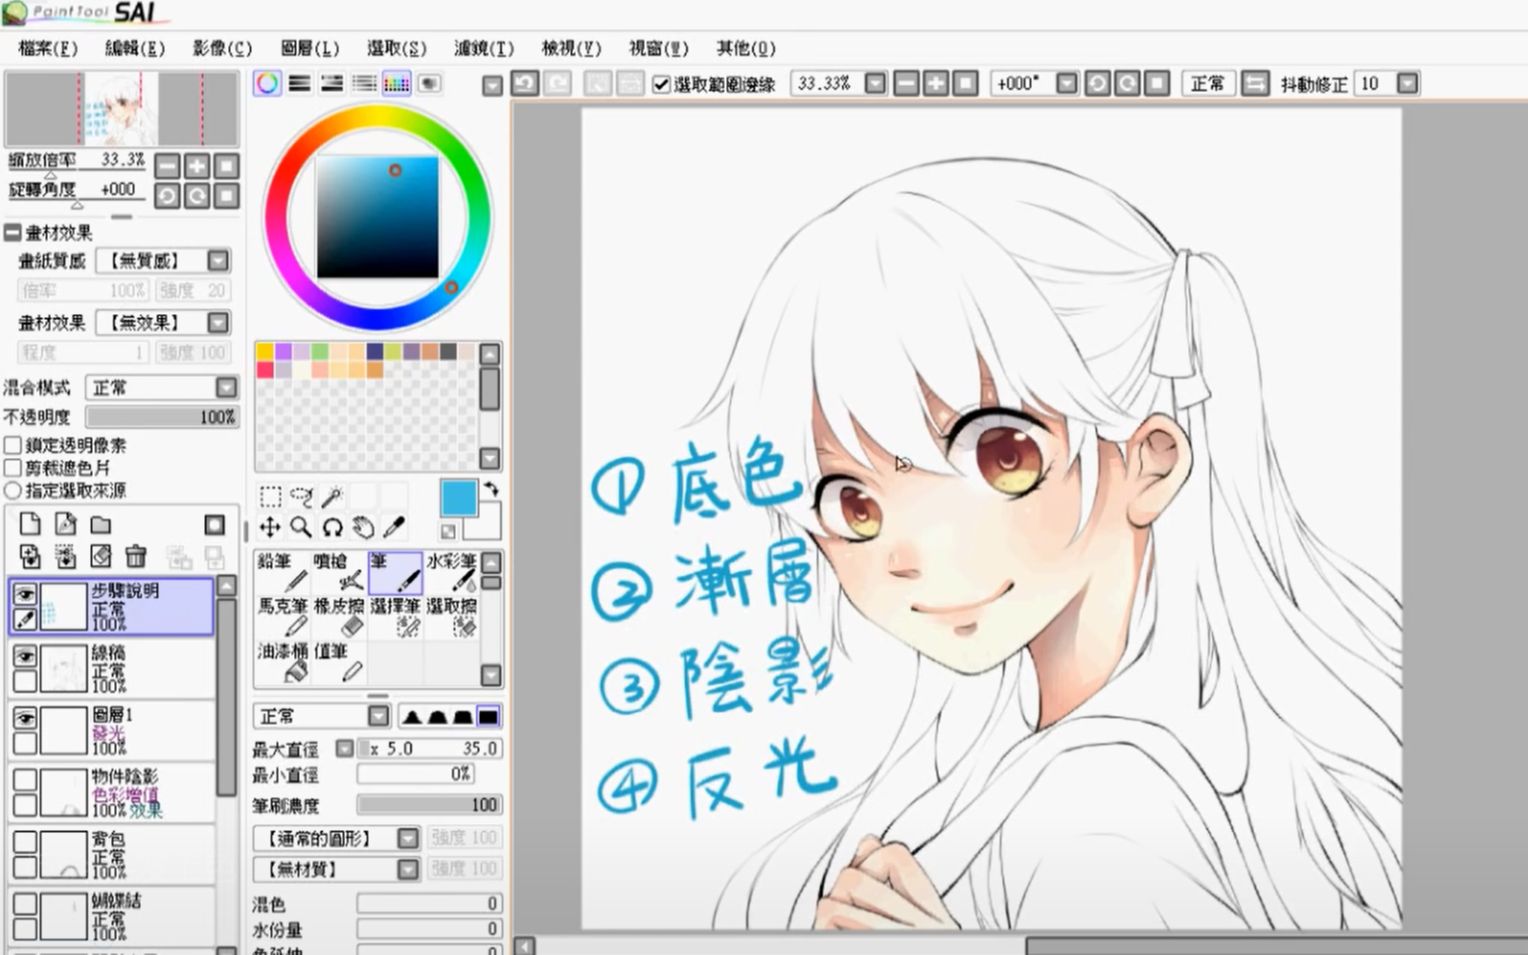Open the 抖動修正 stabilizer dropdown

[x=1407, y=83]
